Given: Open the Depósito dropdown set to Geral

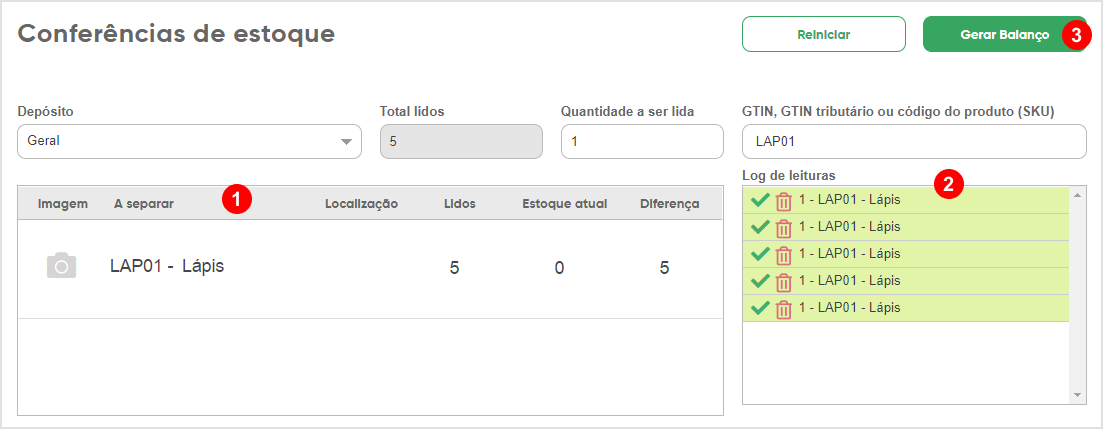Looking at the screenshot, I should pyautogui.click(x=189, y=141).
